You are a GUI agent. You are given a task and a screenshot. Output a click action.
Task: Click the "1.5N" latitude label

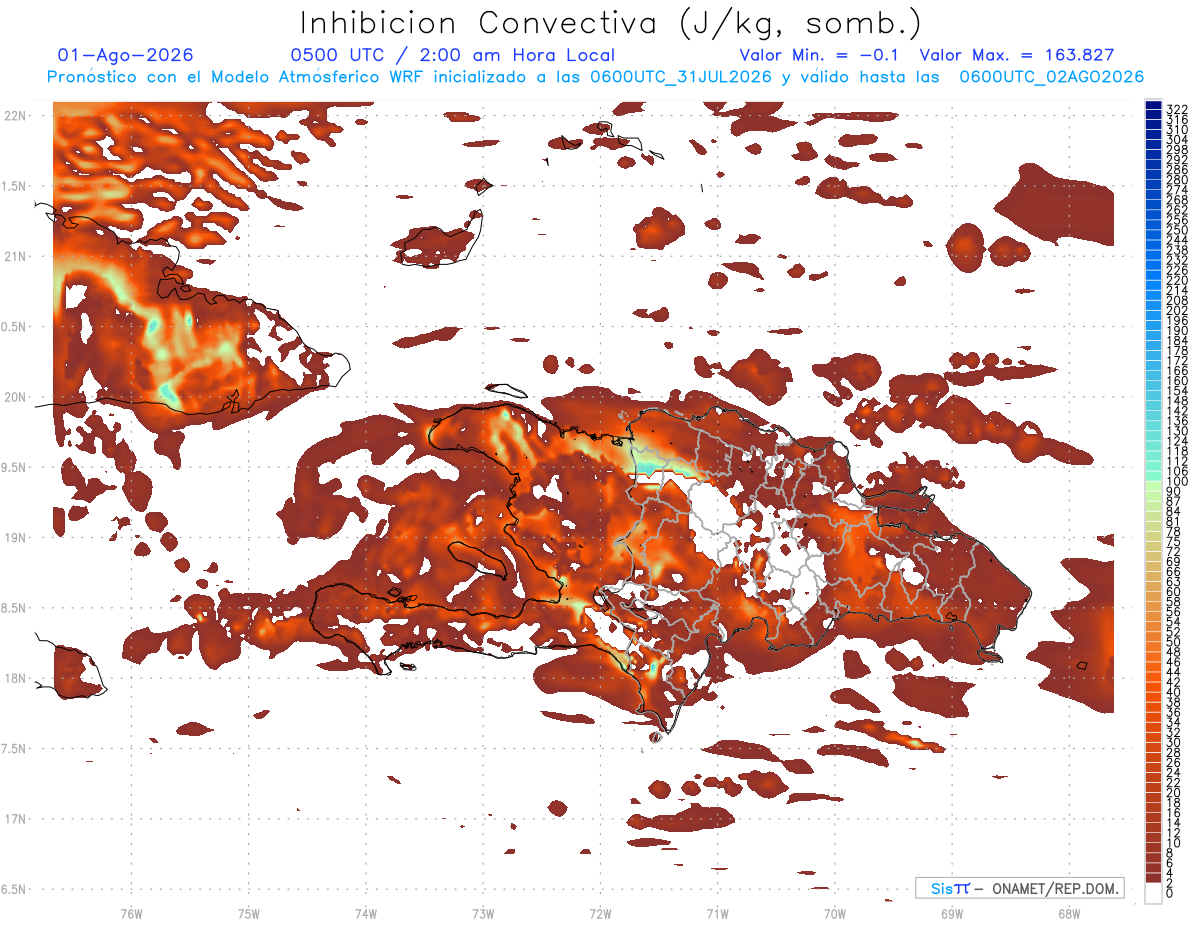click(x=15, y=186)
